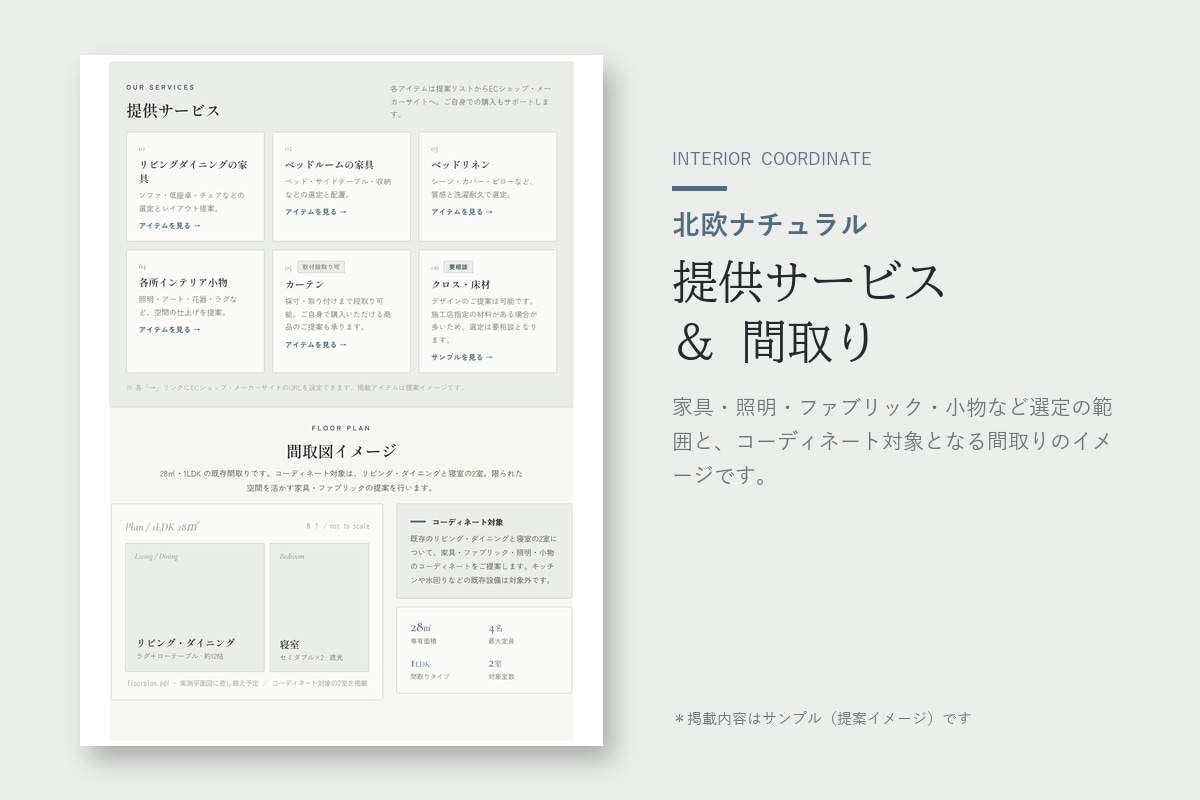The image size is (1200, 800).
Task: Click the ベッドリネン card title
Action: click(460, 164)
